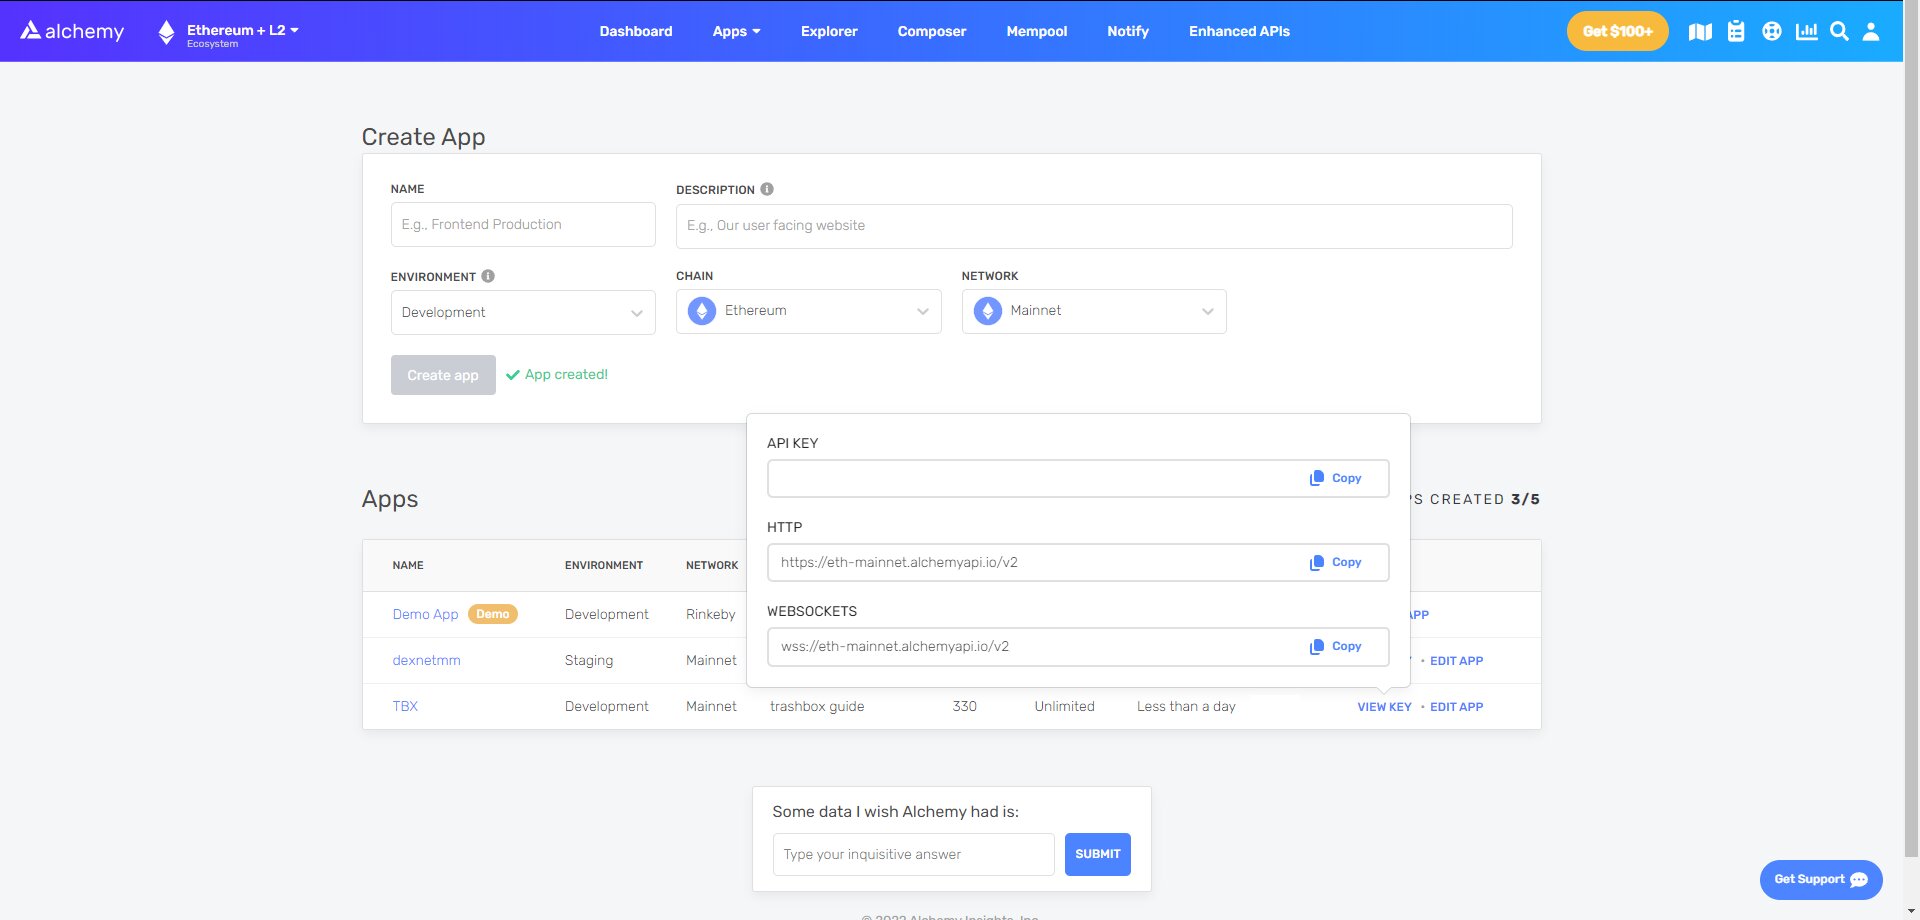The image size is (1920, 920).
Task: Click the Demo badge next to Demo App
Action: tap(492, 614)
